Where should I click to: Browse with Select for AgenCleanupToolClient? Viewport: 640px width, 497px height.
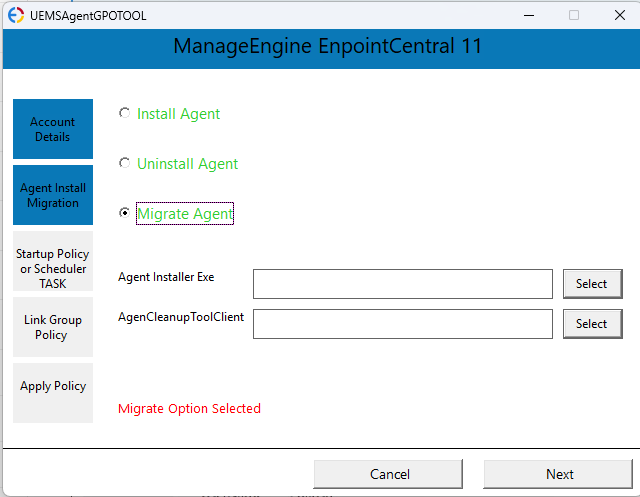tap(593, 324)
